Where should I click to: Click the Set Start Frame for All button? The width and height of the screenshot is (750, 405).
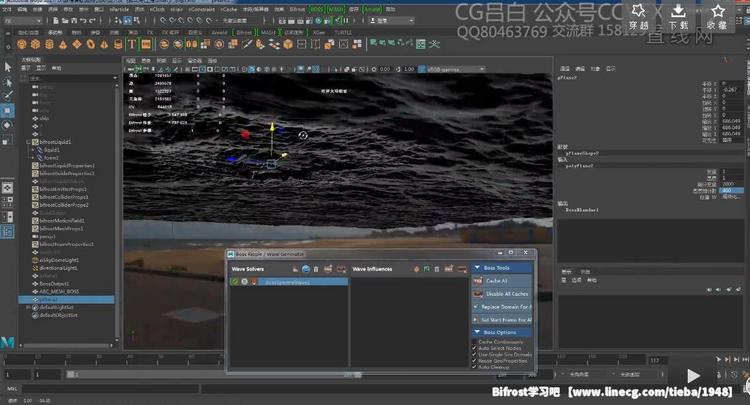pyautogui.click(x=502, y=319)
